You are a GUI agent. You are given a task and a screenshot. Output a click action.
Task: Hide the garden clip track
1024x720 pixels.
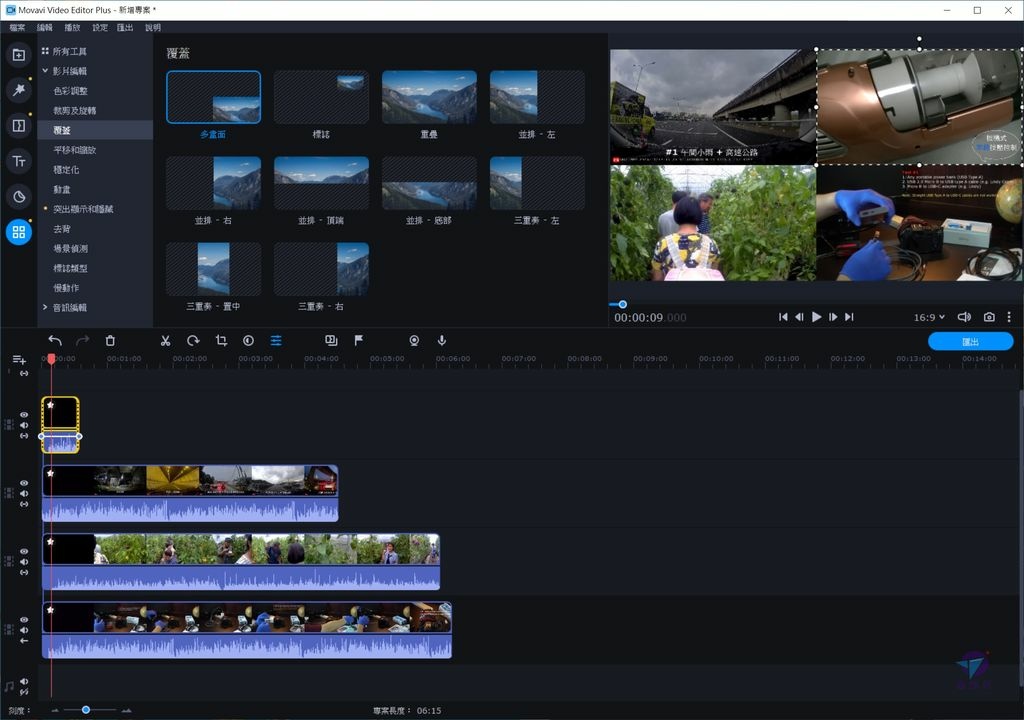coord(24,551)
